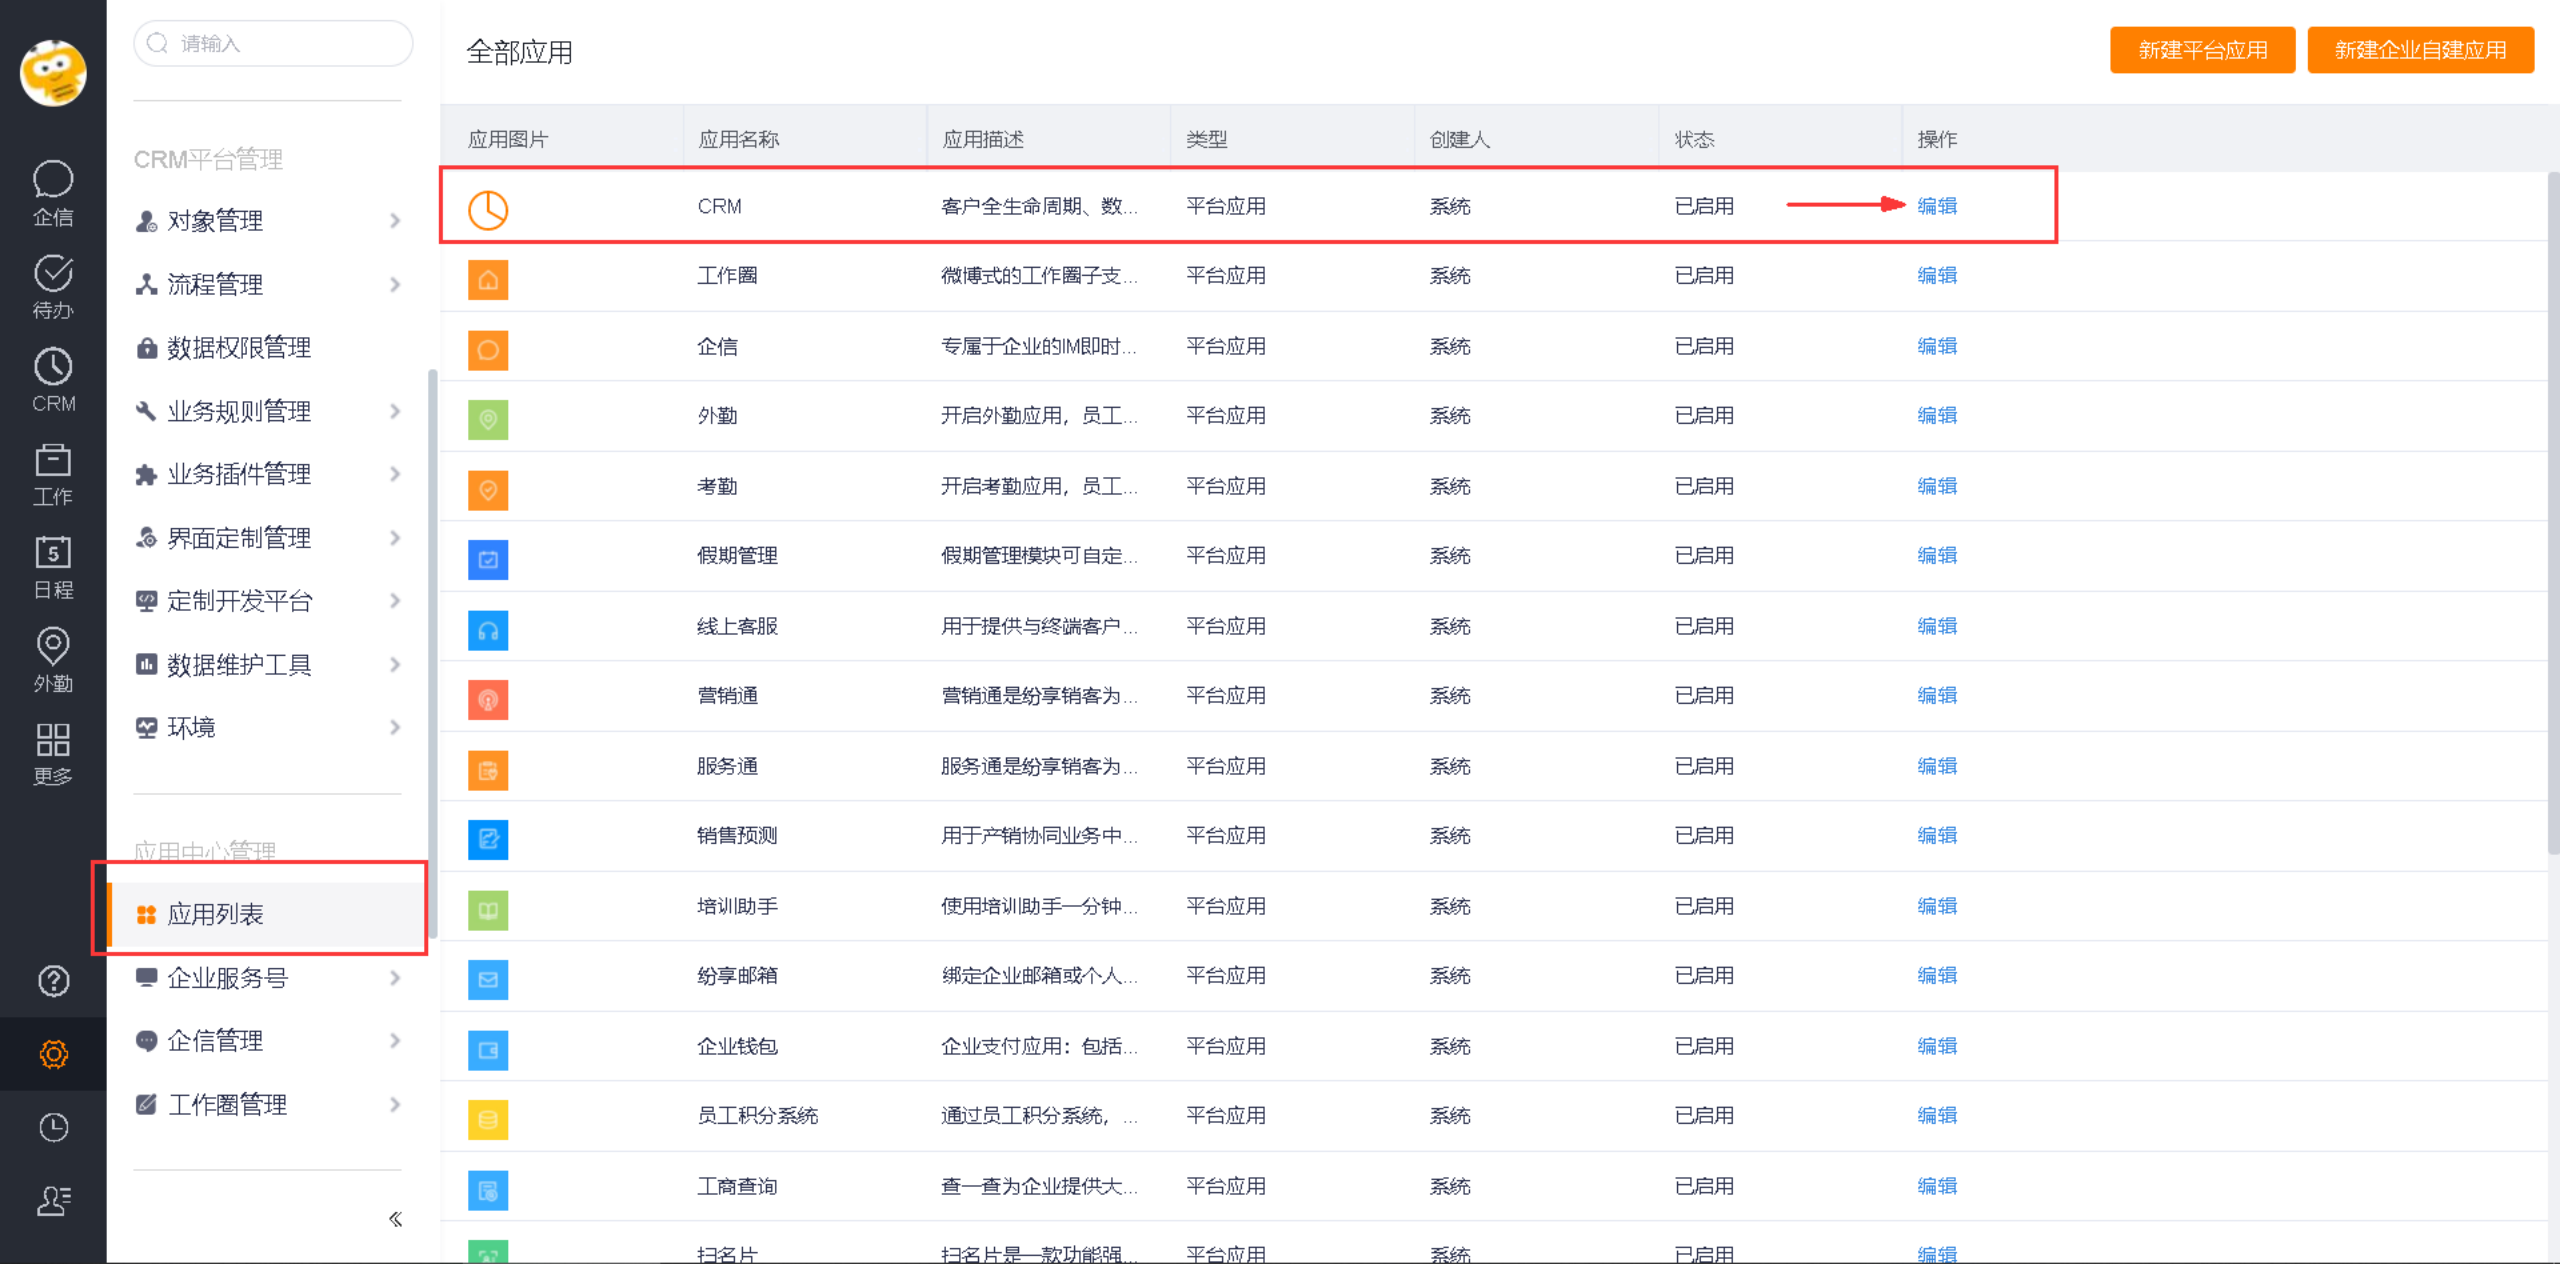The height and width of the screenshot is (1264, 2560).
Task: Click the 销售预测 app icon
Action: point(488,840)
